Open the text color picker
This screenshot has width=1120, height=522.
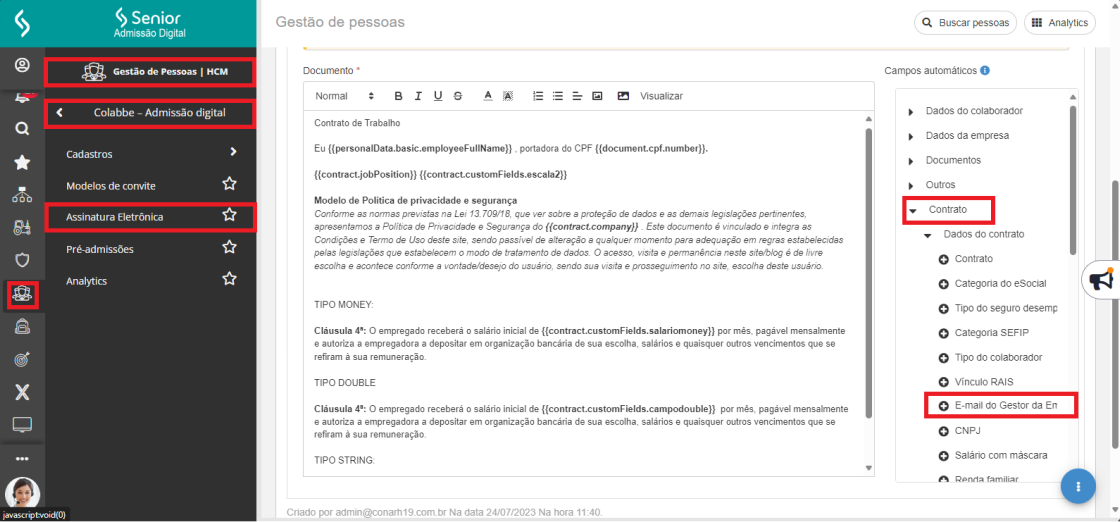[489, 96]
